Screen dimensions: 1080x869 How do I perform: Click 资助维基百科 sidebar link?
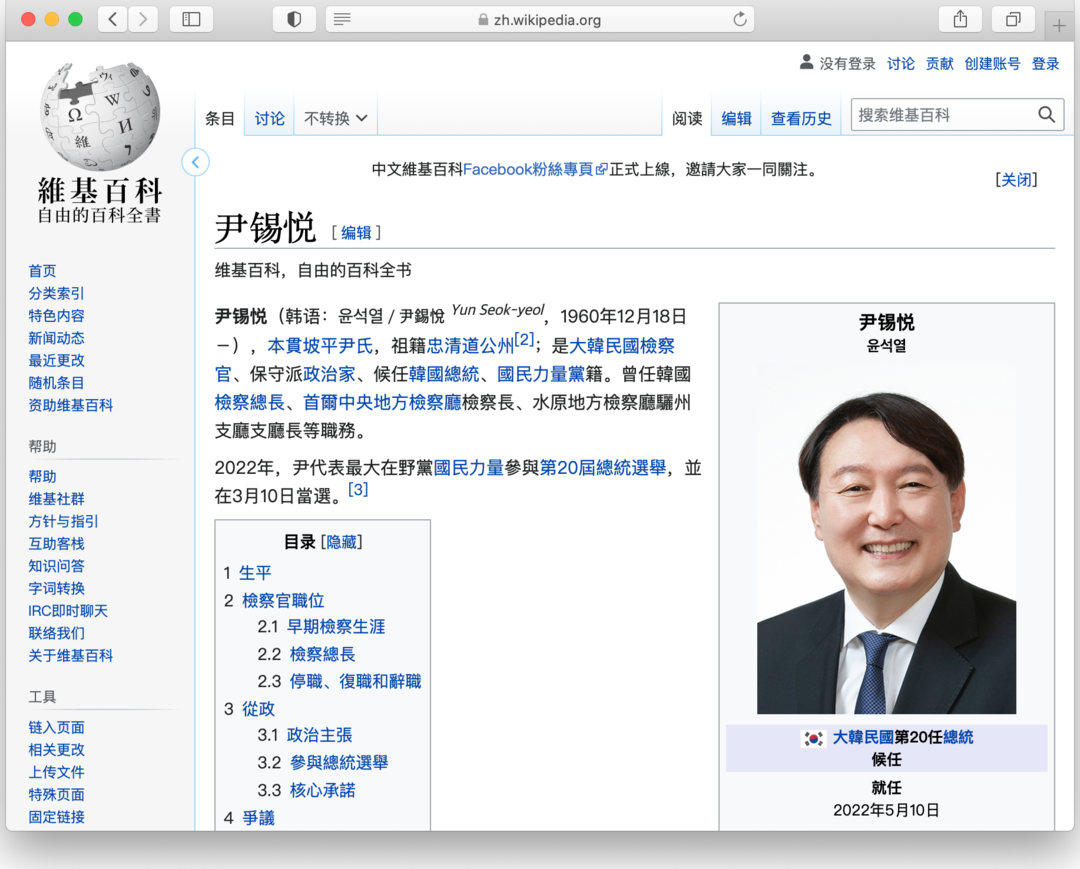tap(70, 405)
